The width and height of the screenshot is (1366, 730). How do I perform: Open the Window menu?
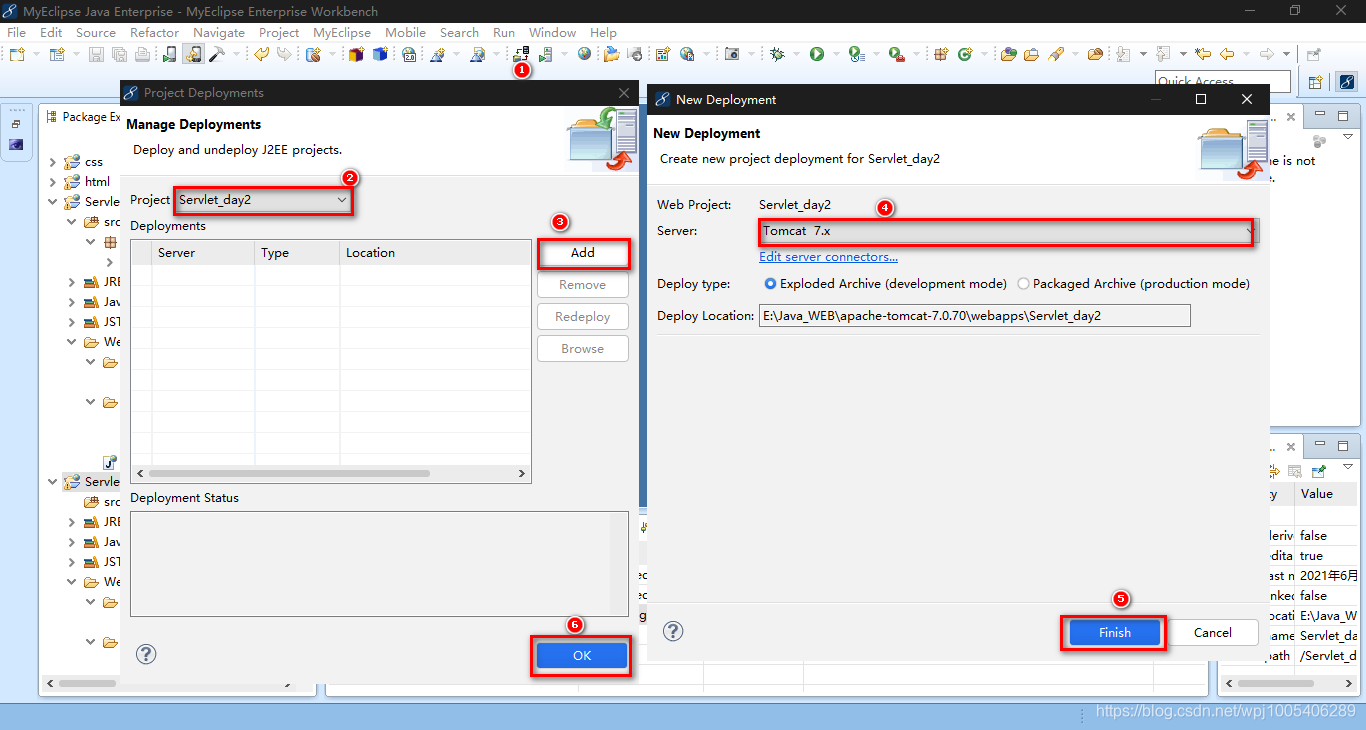[x=552, y=32]
